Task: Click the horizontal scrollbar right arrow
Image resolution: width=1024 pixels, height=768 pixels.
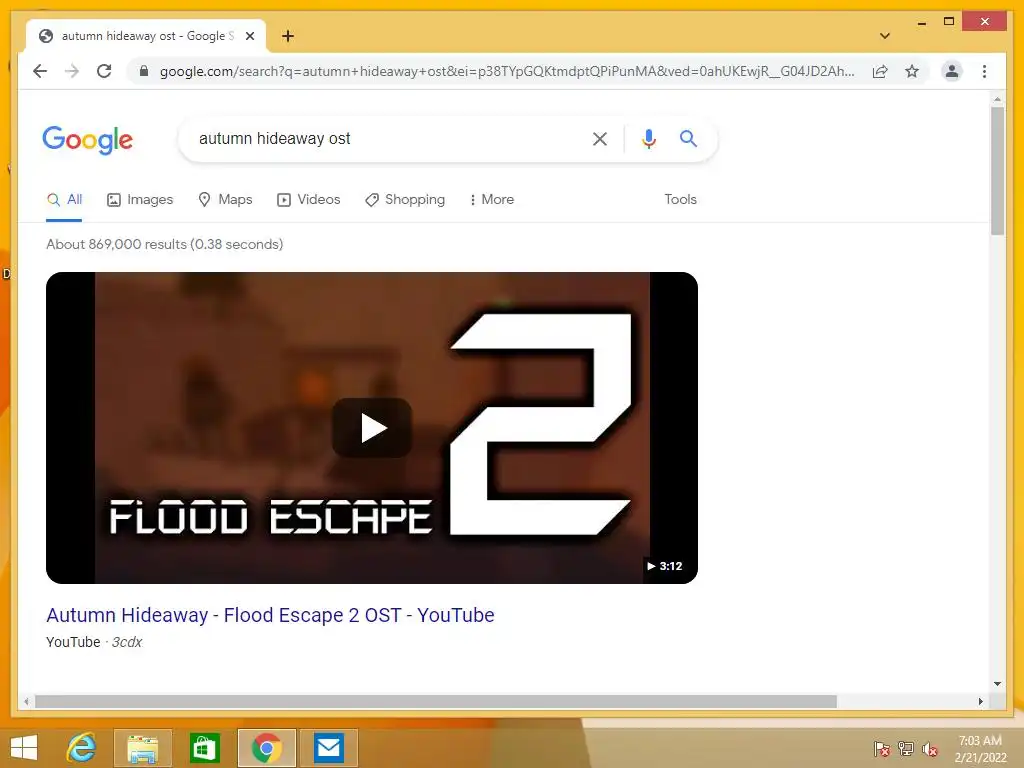Action: 980,701
